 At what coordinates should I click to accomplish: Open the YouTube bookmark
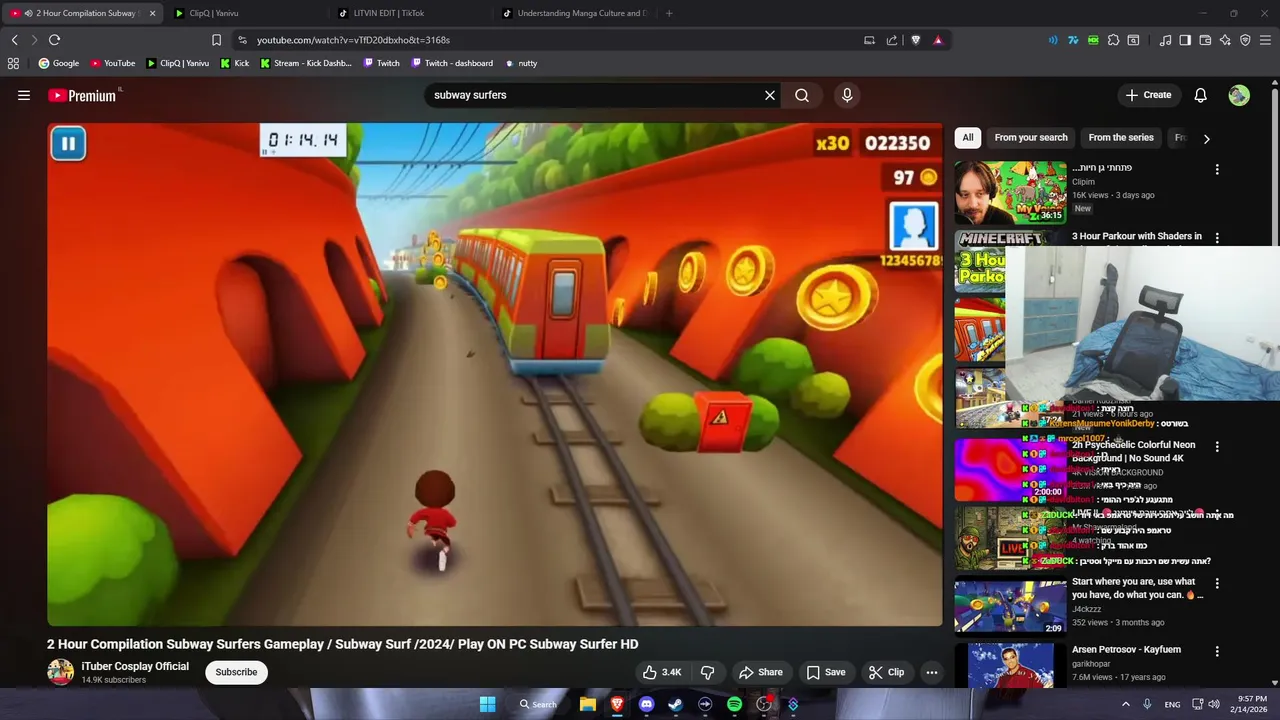112,63
